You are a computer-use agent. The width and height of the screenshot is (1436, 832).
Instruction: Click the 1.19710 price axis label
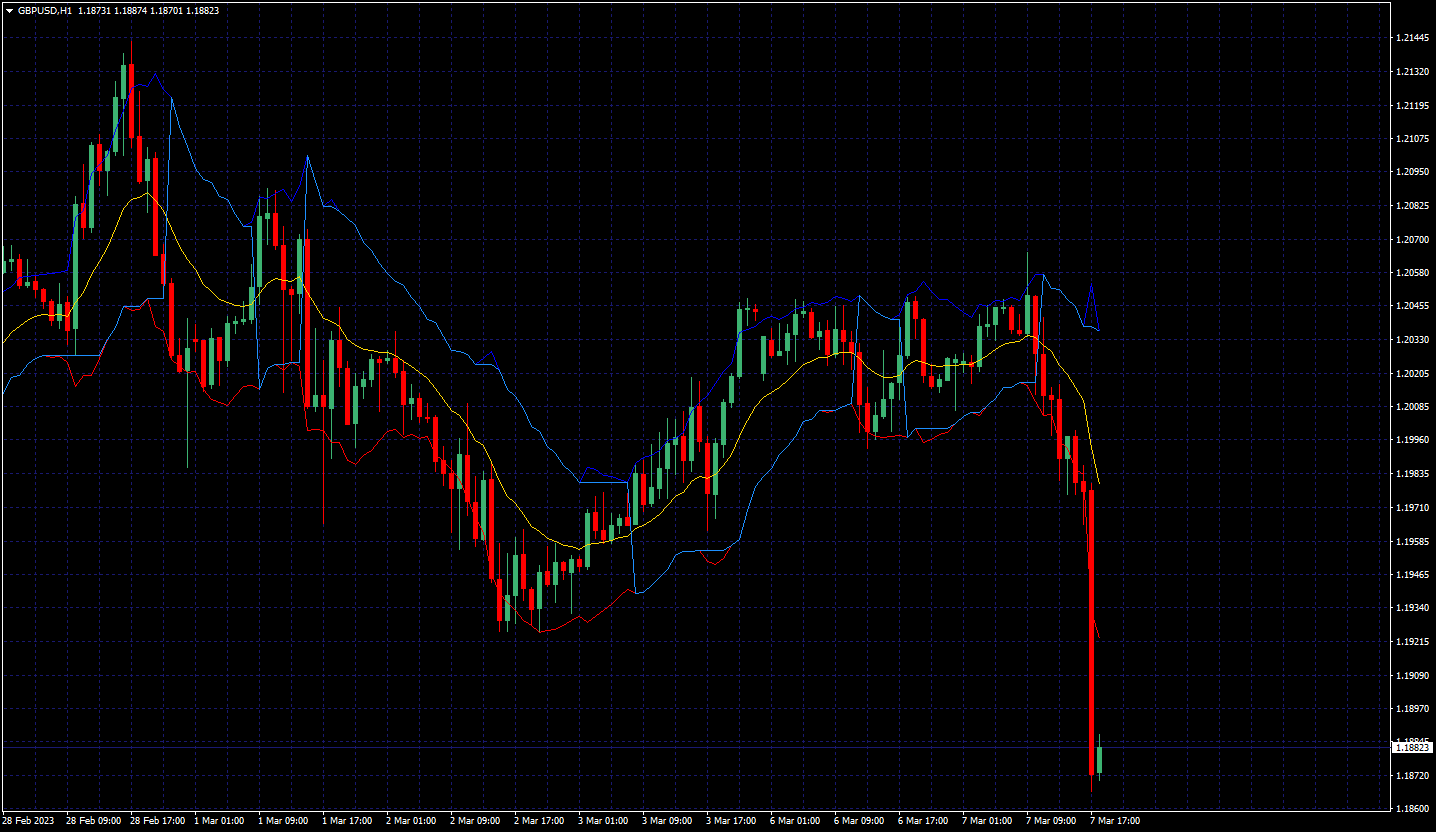pos(1412,508)
